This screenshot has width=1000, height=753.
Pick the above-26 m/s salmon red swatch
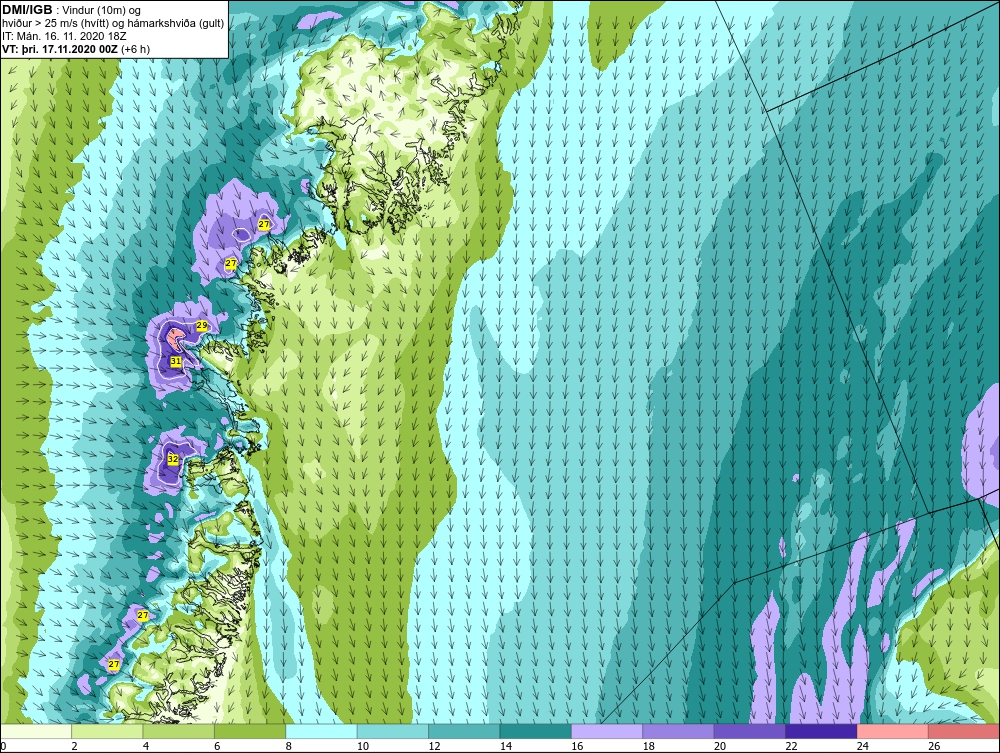(964, 731)
